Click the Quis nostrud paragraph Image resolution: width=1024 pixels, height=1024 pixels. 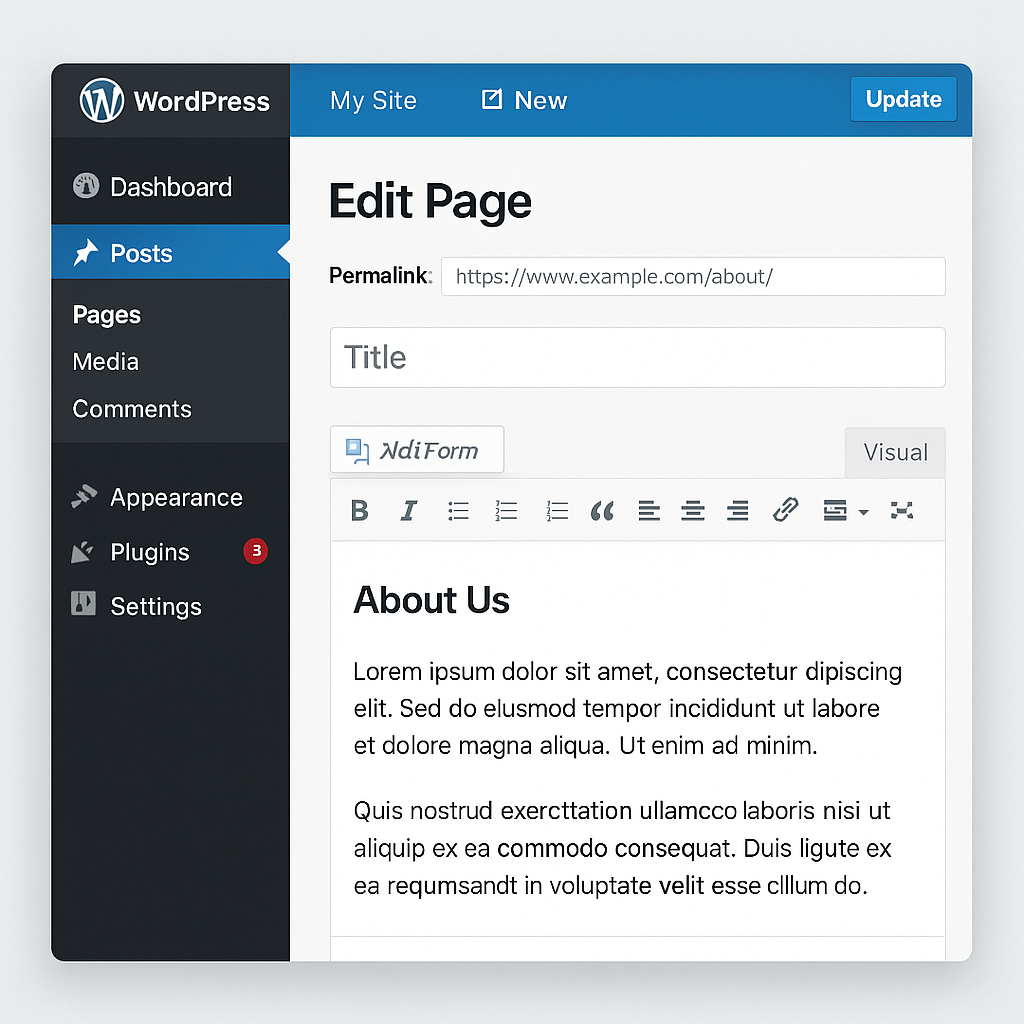point(622,848)
